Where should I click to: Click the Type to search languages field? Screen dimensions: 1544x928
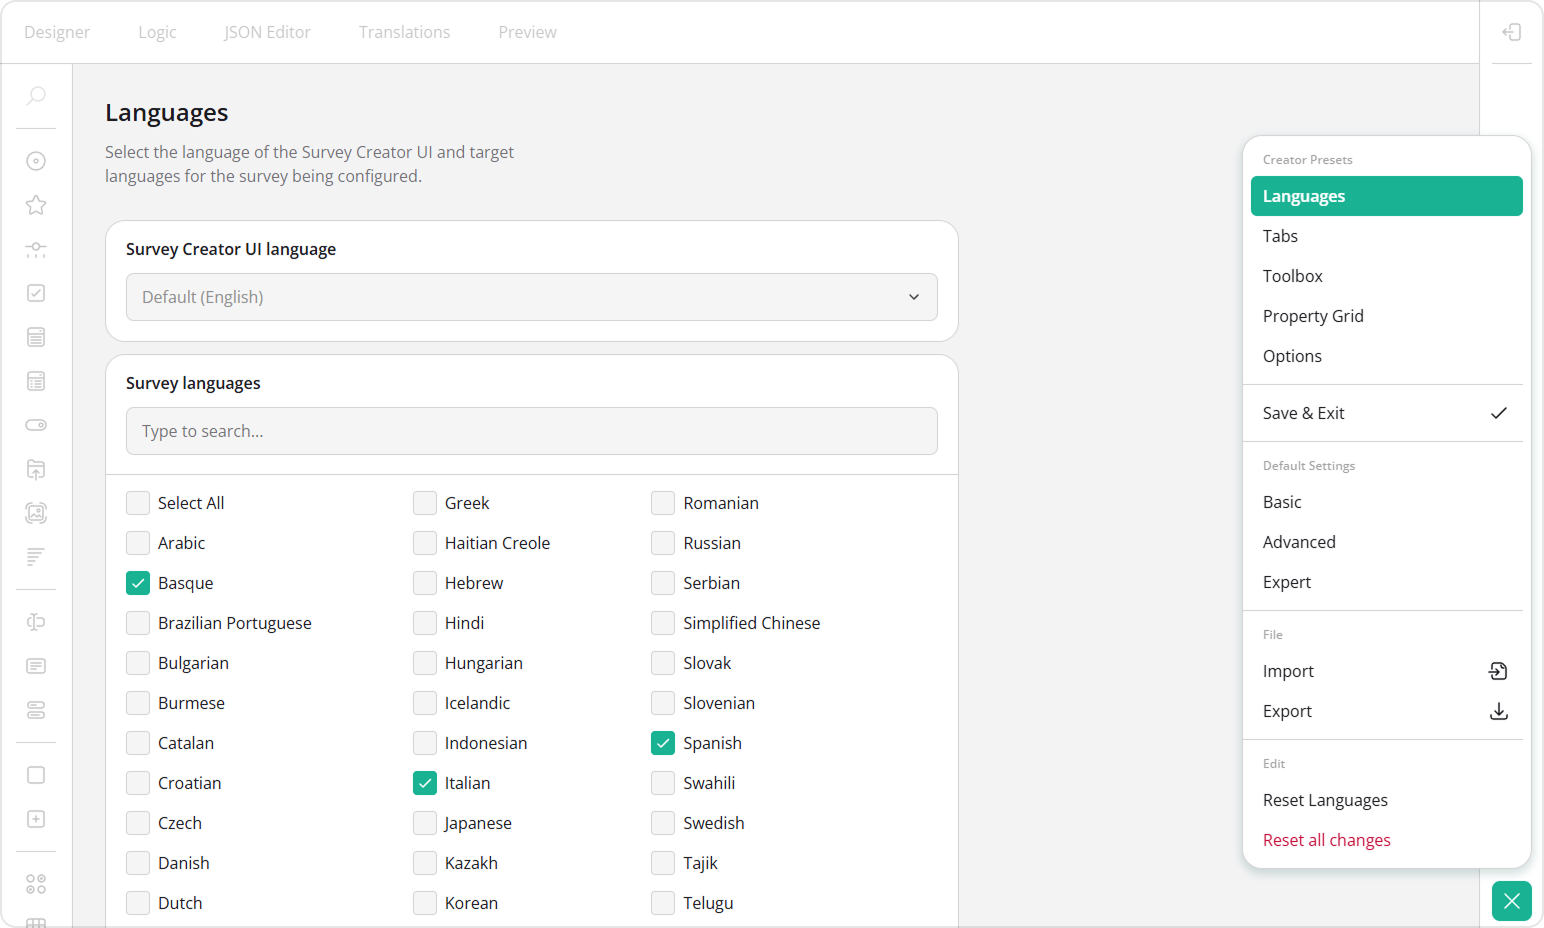coord(531,431)
